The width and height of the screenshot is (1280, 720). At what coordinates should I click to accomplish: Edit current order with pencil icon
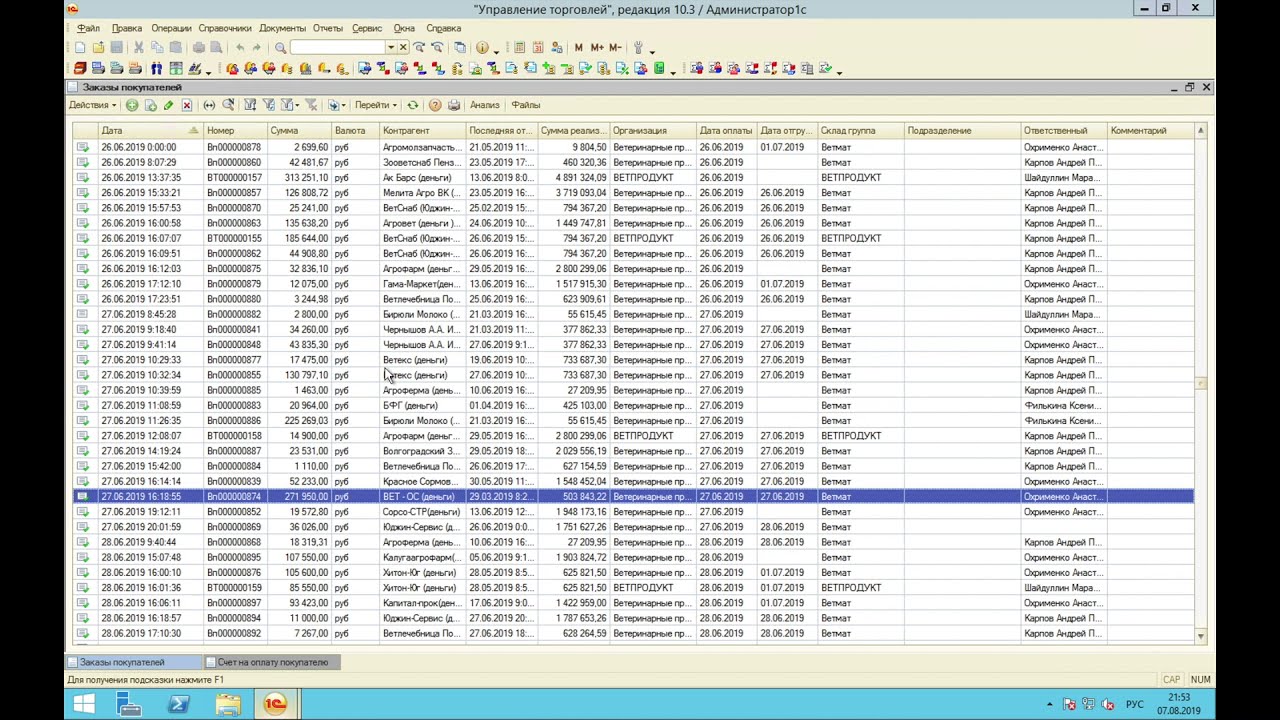click(x=169, y=105)
